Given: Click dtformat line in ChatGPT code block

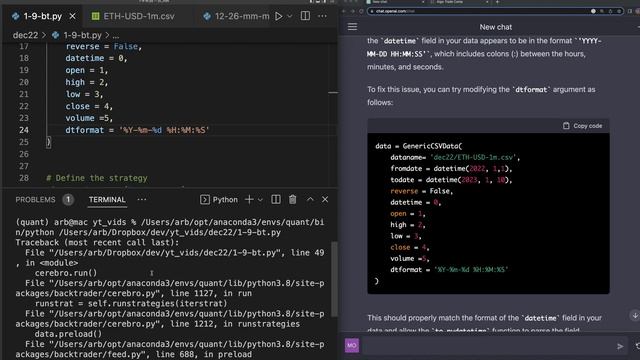Looking at the screenshot, I should 449,270.
